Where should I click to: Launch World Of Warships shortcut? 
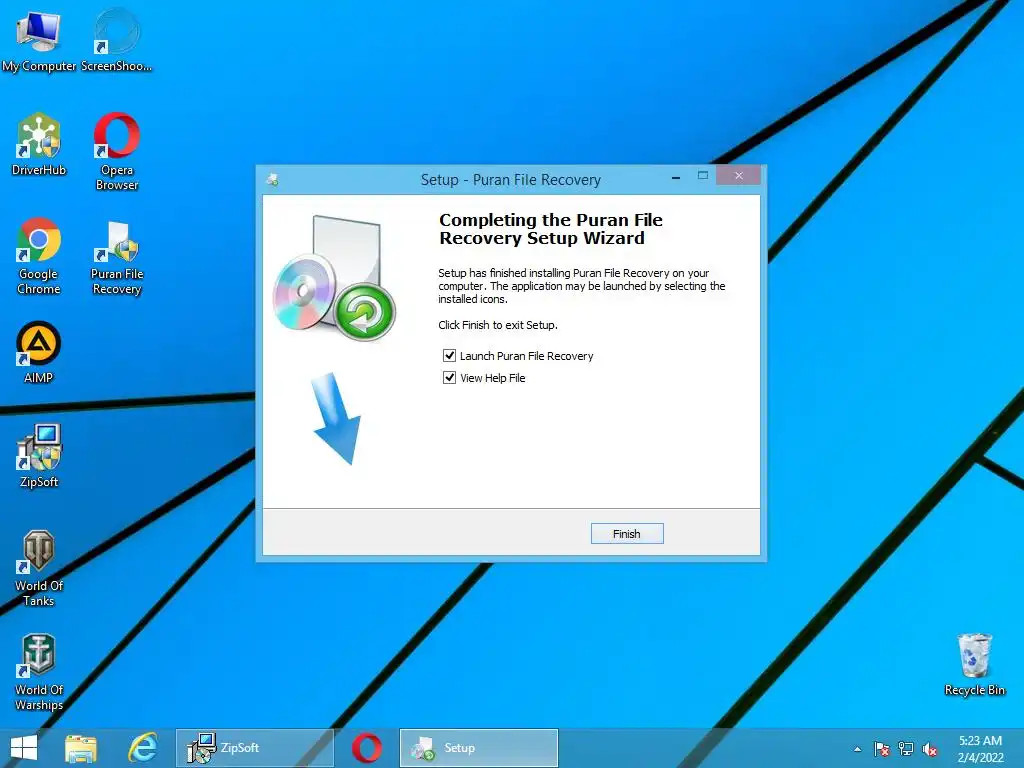pyautogui.click(x=39, y=672)
